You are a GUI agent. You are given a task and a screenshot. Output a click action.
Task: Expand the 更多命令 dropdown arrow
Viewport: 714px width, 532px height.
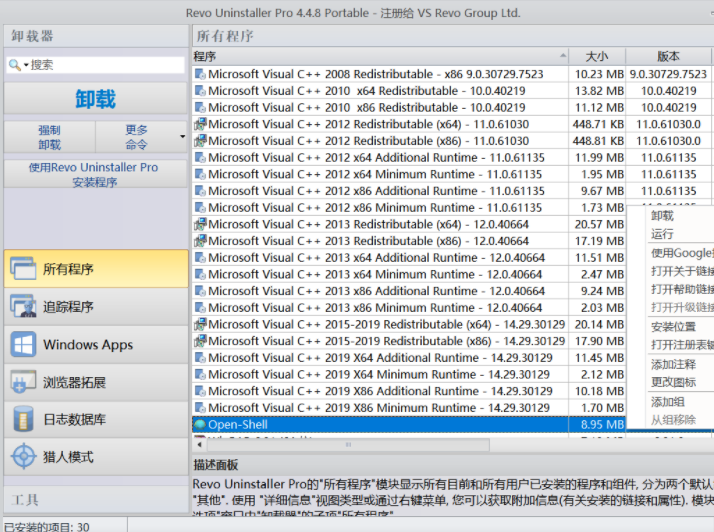pyautogui.click(x=183, y=137)
